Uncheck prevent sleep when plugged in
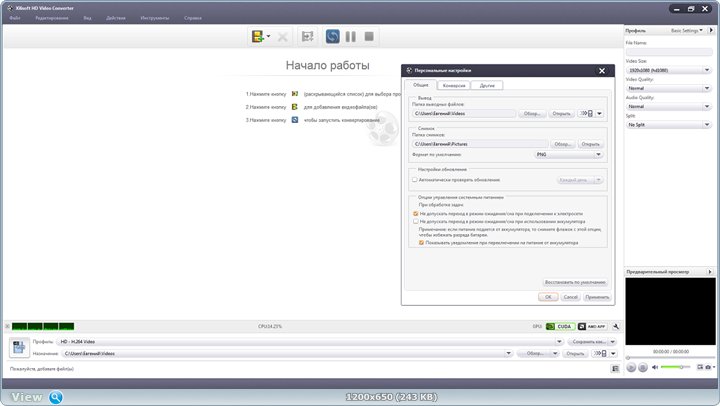This screenshot has height=406, width=720. click(415, 213)
